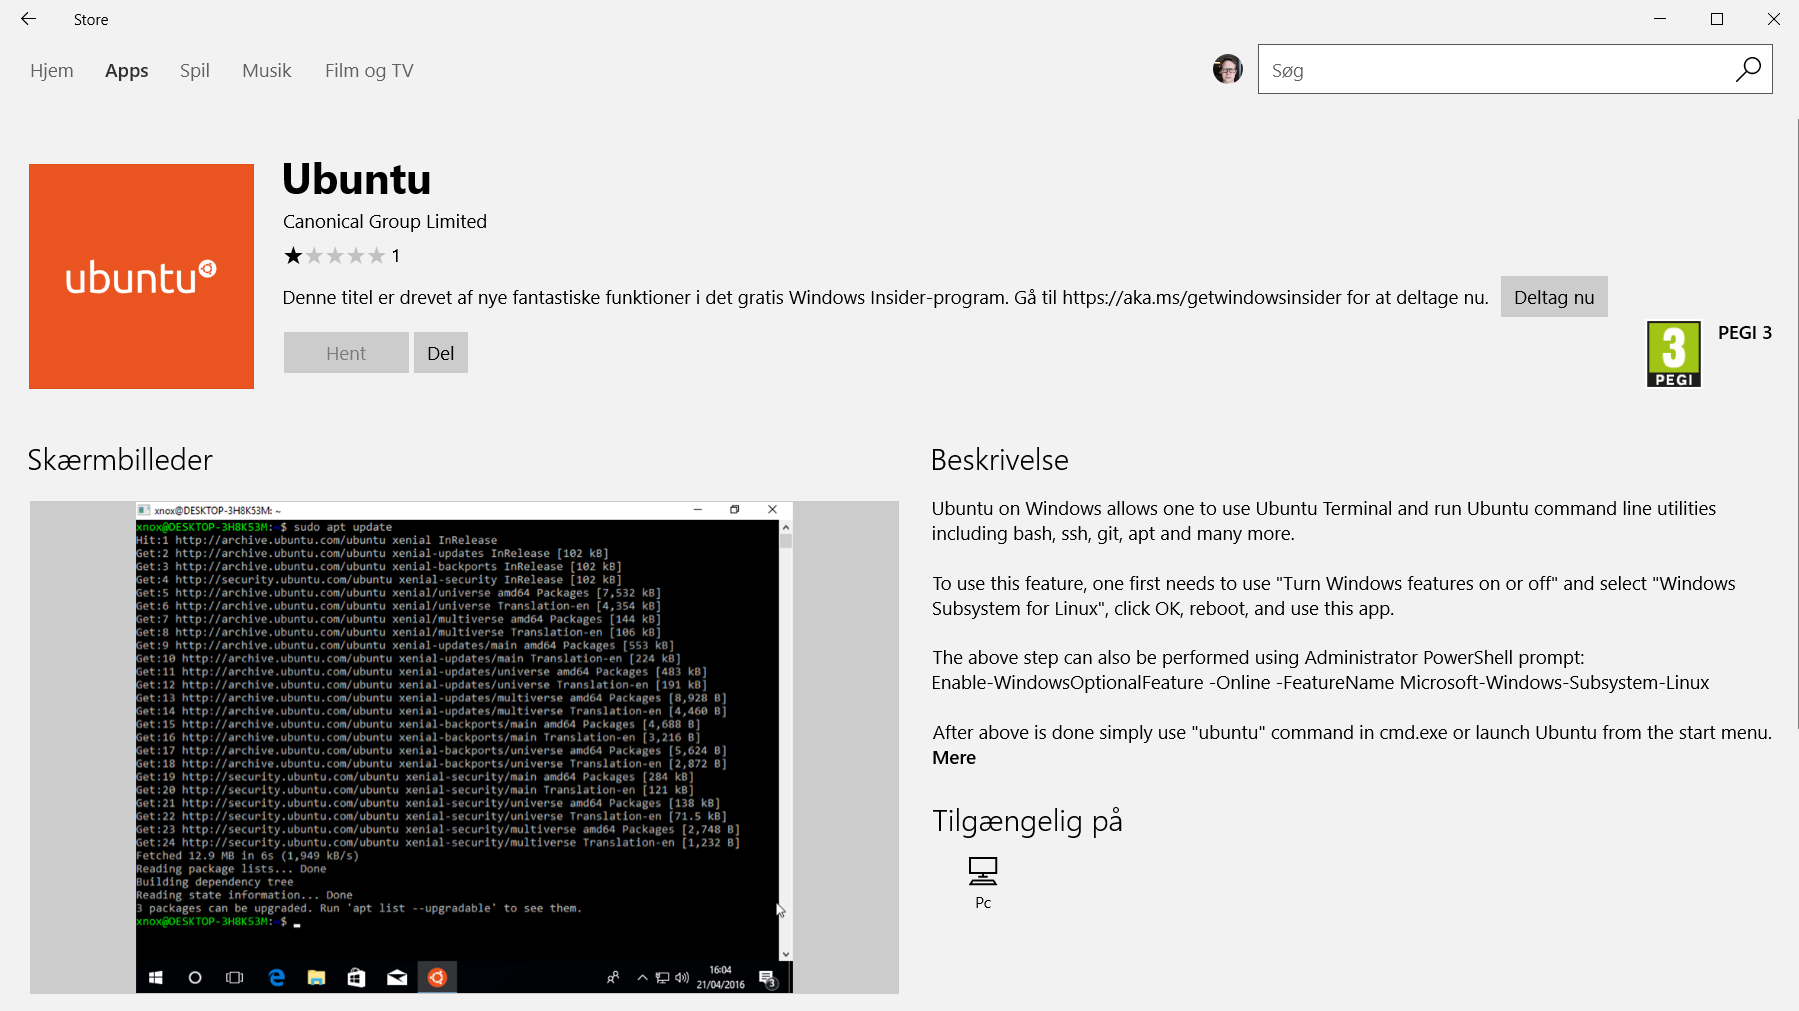1799x1011 pixels.
Task: Open the Musik tab
Action: coord(267,71)
